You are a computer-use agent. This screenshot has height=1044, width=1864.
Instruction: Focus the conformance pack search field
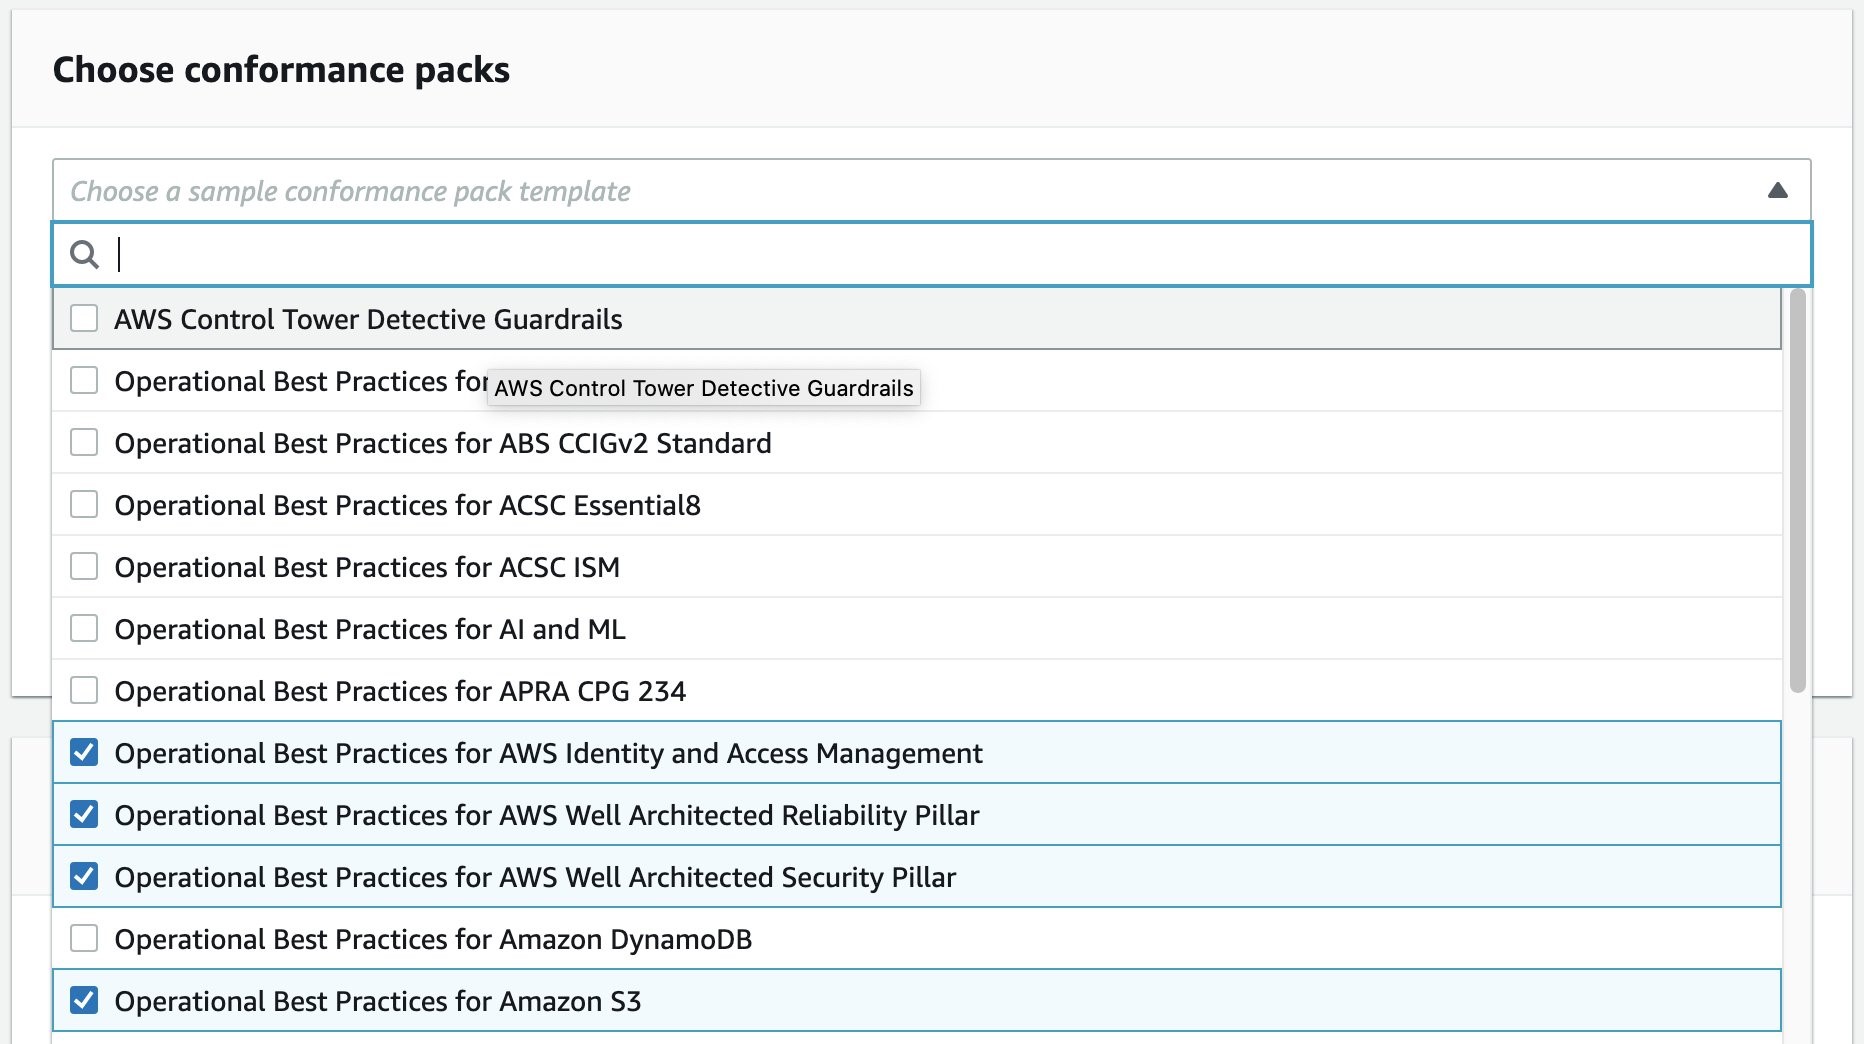pyautogui.click(x=931, y=254)
